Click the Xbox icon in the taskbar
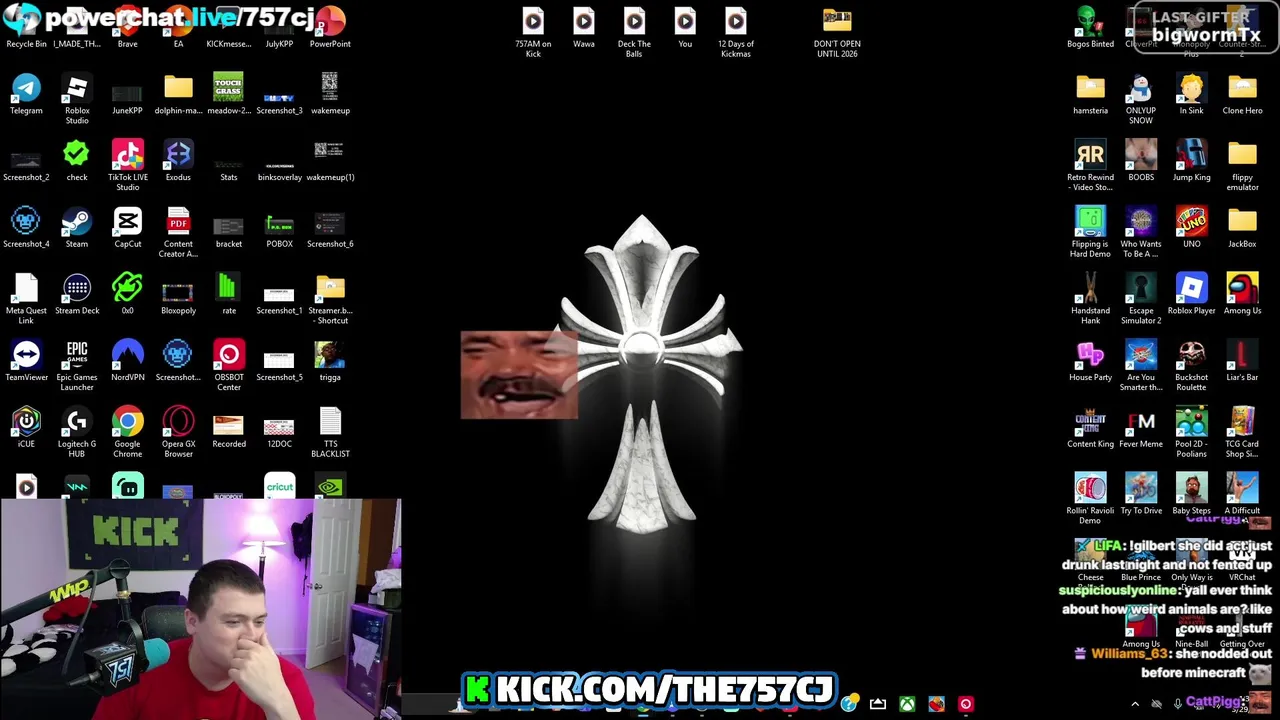Image resolution: width=1280 pixels, height=720 pixels. click(907, 704)
